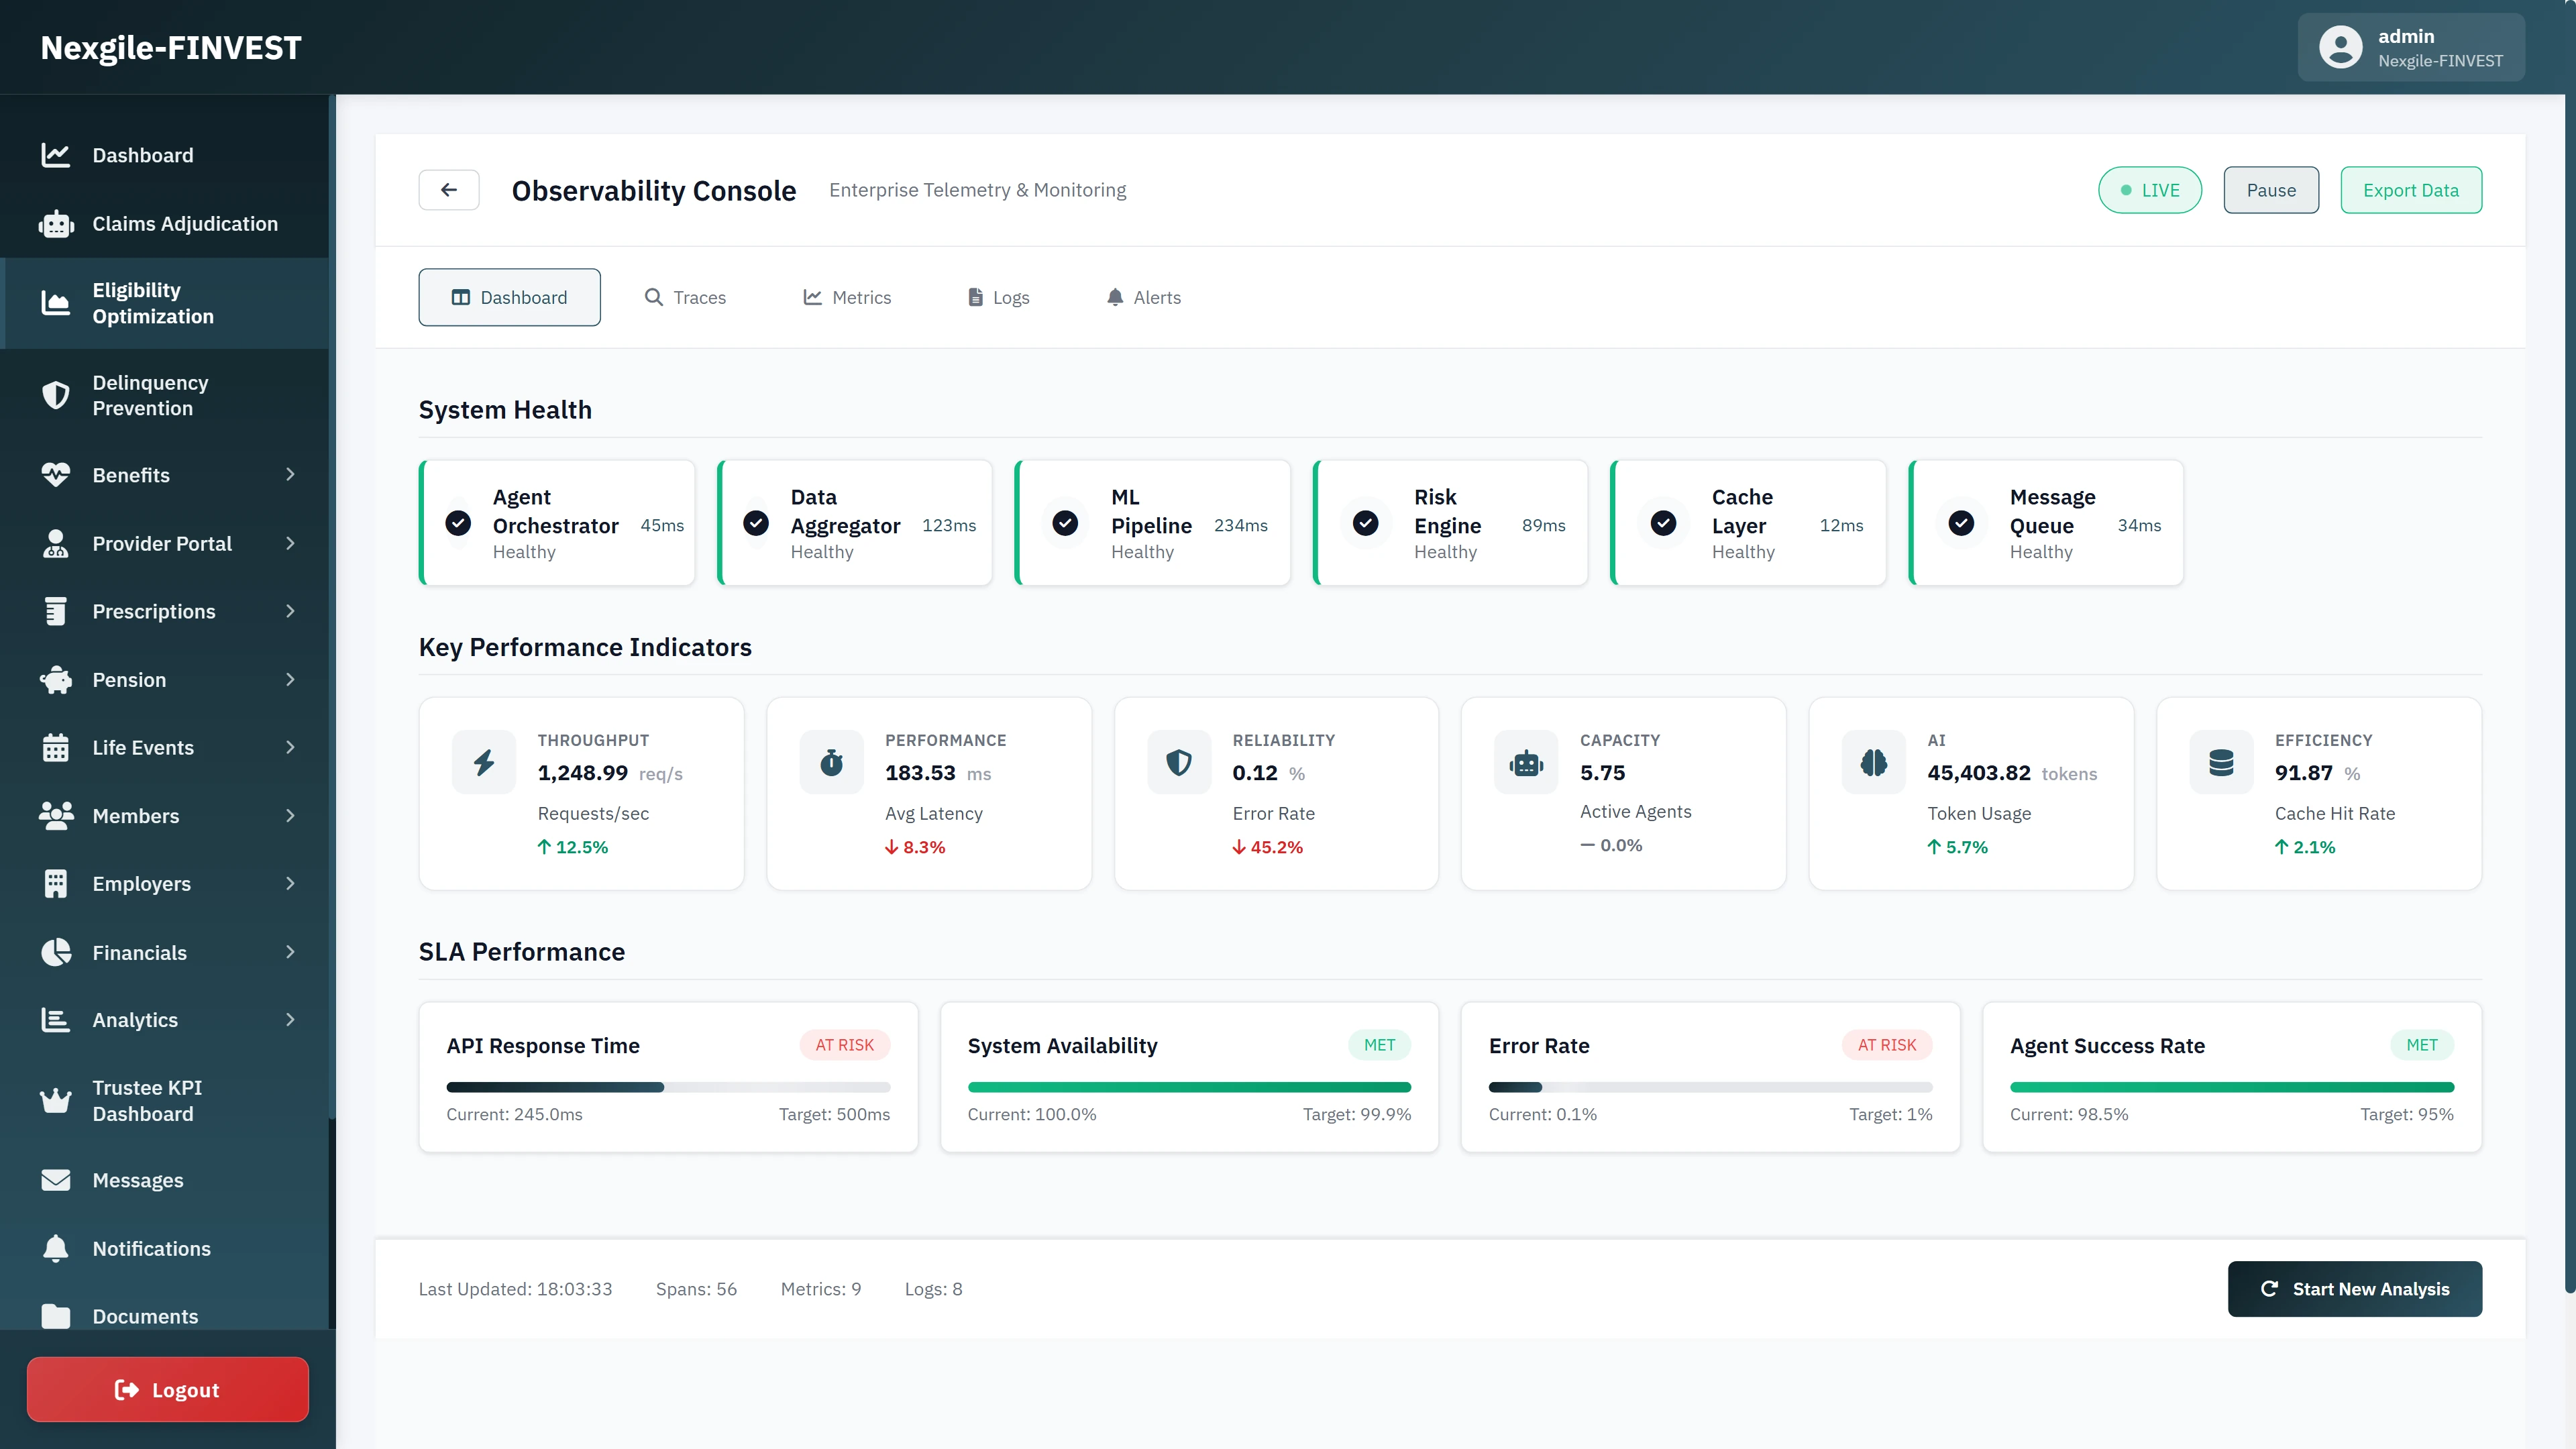Select the Eligibility Optimization section
The width and height of the screenshot is (2576, 1449).
[x=153, y=302]
